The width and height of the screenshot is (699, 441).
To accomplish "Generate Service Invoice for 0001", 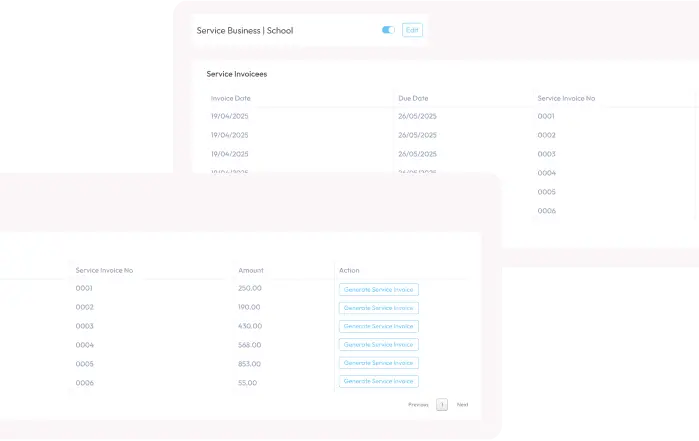I will [378, 289].
